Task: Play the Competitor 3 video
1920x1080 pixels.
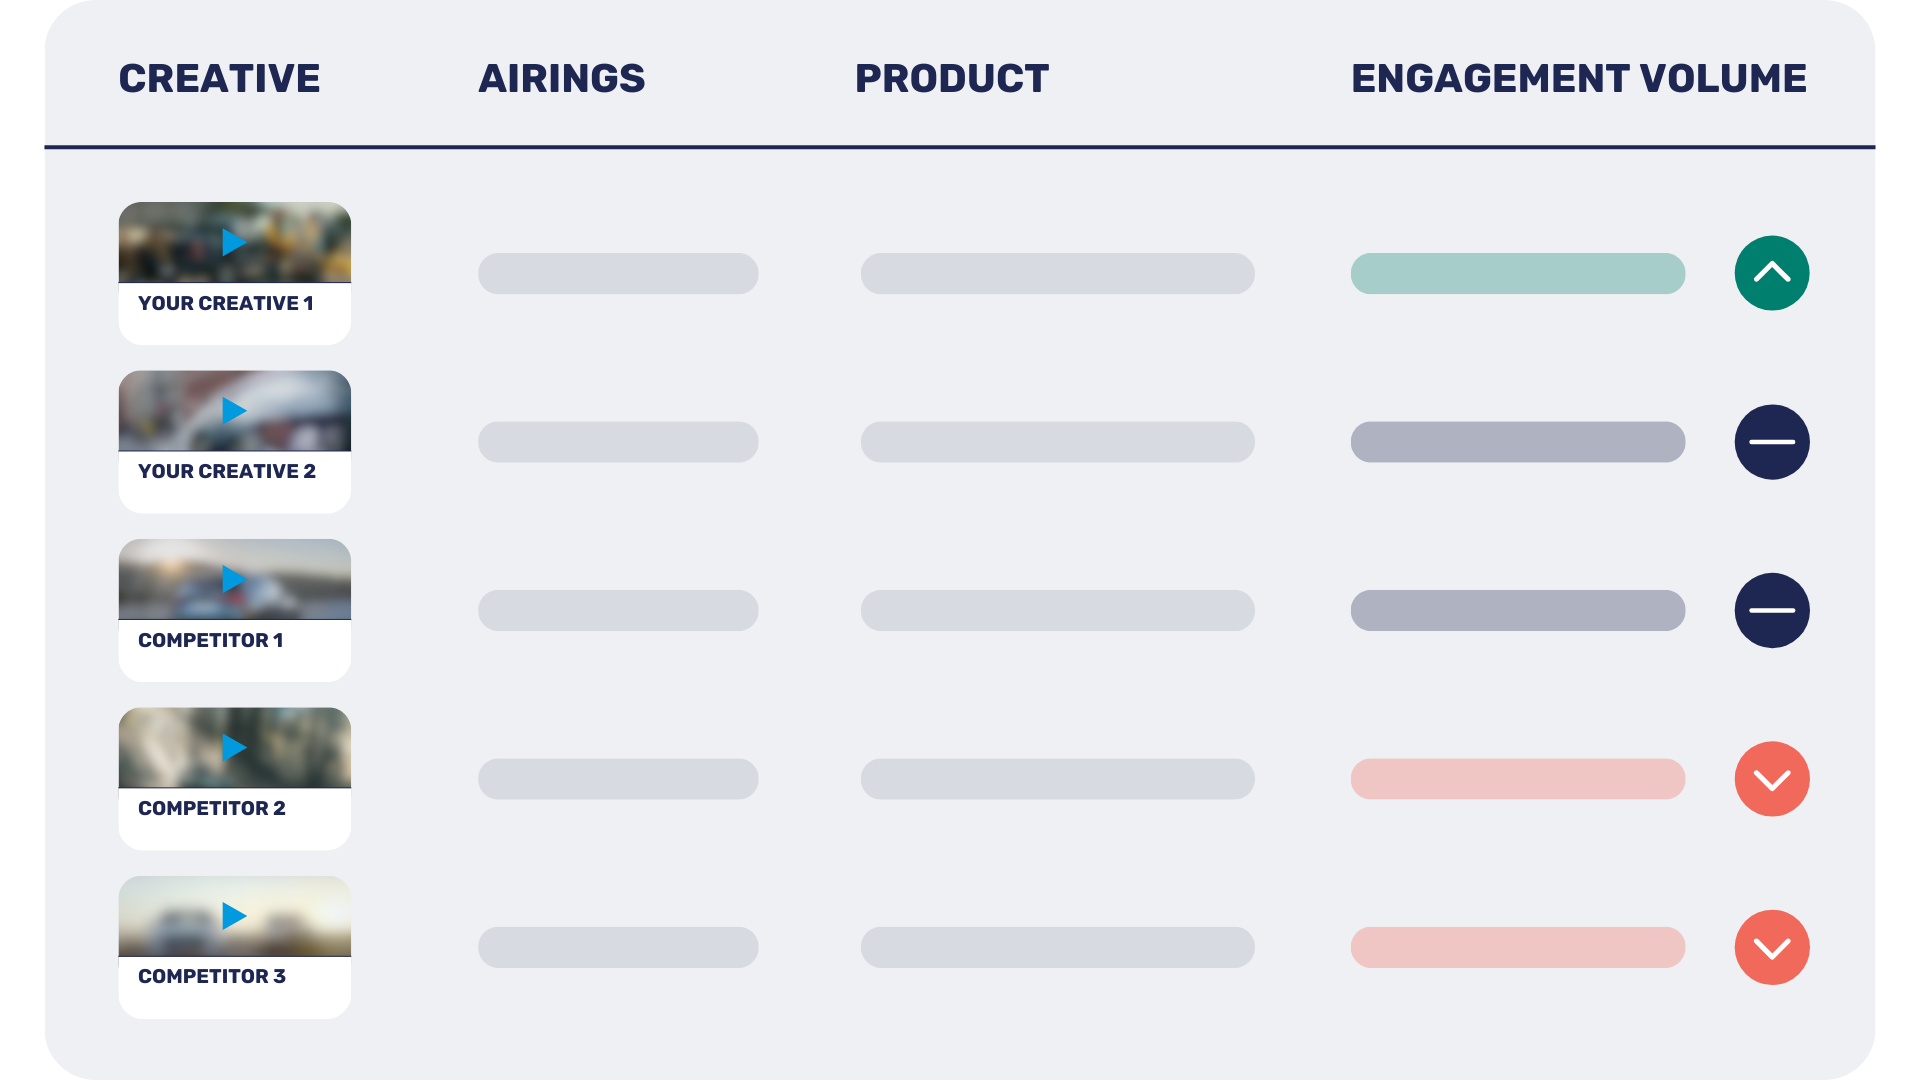Action: [234, 916]
